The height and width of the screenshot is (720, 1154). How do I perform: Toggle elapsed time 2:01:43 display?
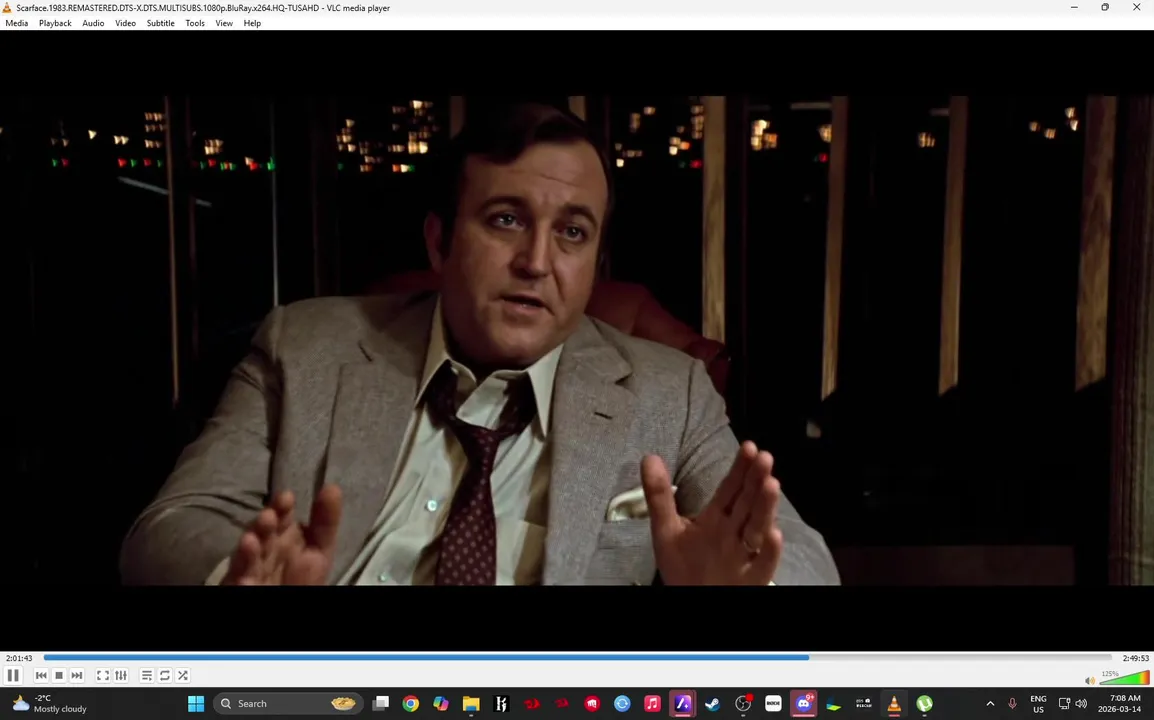pos(19,658)
